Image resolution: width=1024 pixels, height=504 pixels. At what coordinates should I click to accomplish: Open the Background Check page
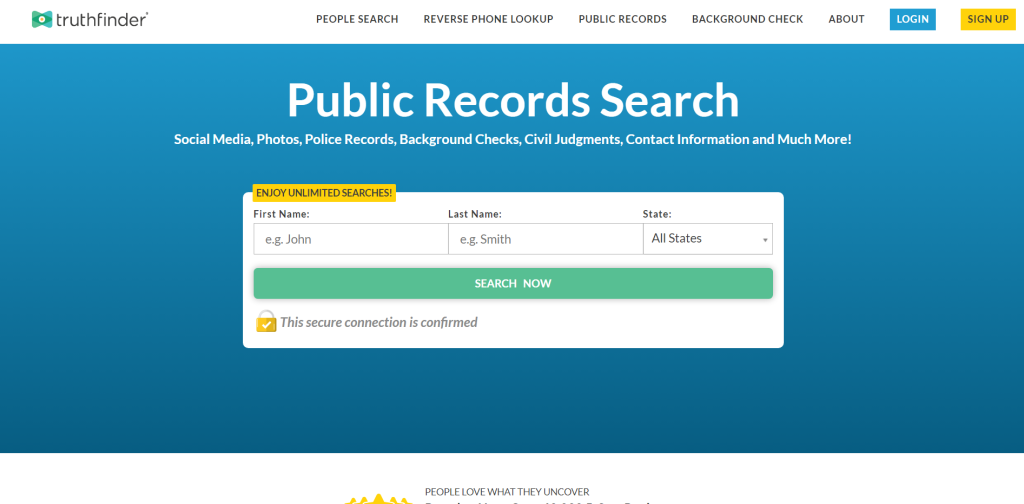pyautogui.click(x=747, y=19)
